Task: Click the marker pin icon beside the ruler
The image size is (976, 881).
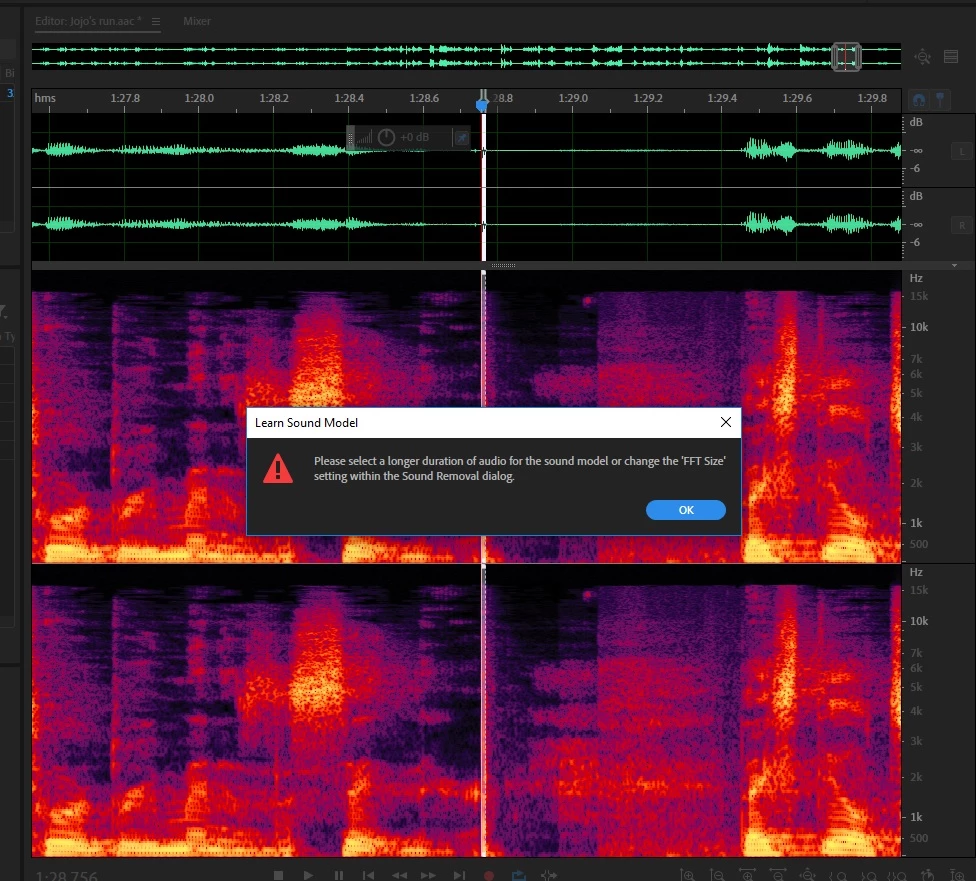Action: point(941,100)
